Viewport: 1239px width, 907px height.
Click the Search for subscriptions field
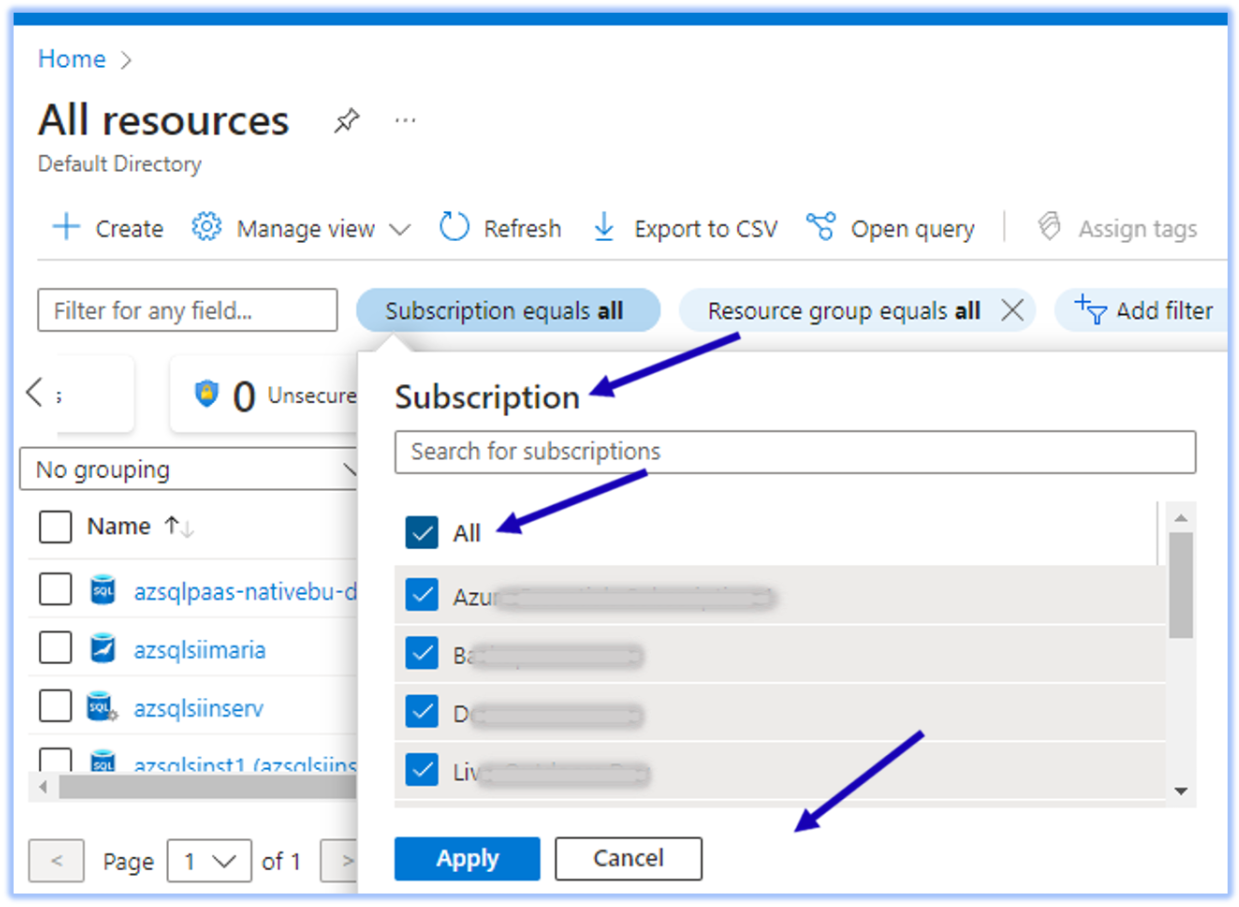click(795, 452)
